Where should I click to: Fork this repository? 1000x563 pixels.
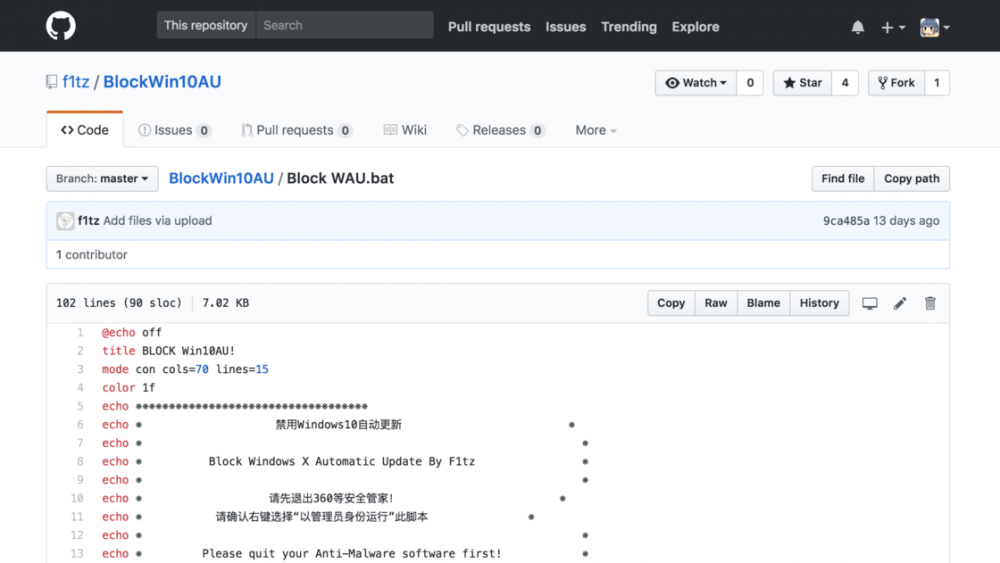(x=896, y=83)
